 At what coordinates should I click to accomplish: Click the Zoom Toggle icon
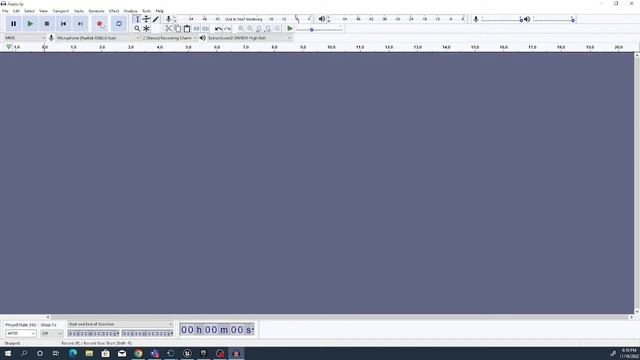tap(277, 29)
